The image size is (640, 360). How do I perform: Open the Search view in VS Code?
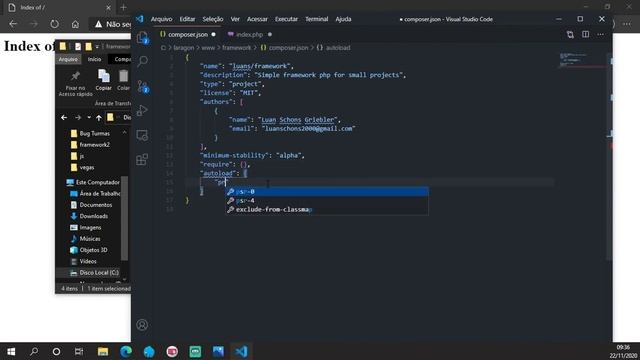click(x=142, y=61)
